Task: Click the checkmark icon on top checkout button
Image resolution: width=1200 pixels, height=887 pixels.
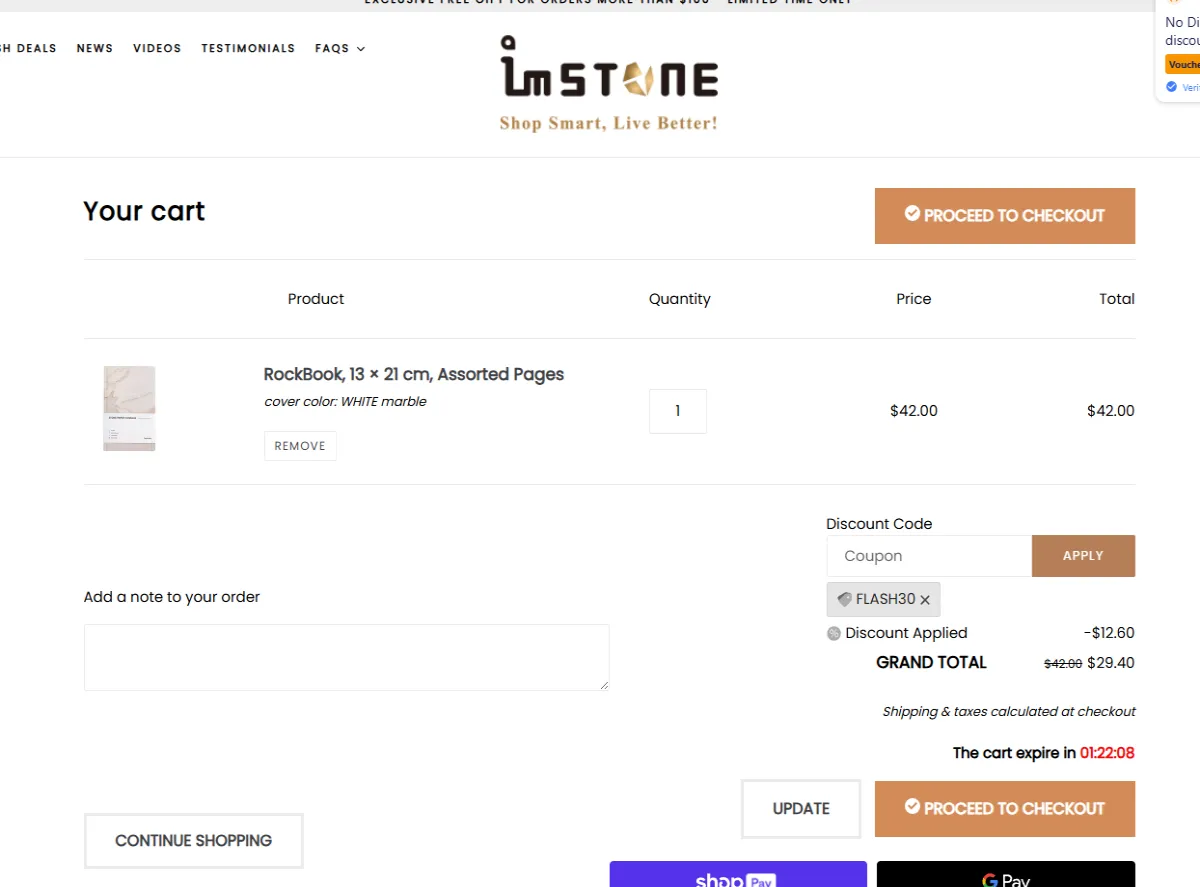Action: 912,213
